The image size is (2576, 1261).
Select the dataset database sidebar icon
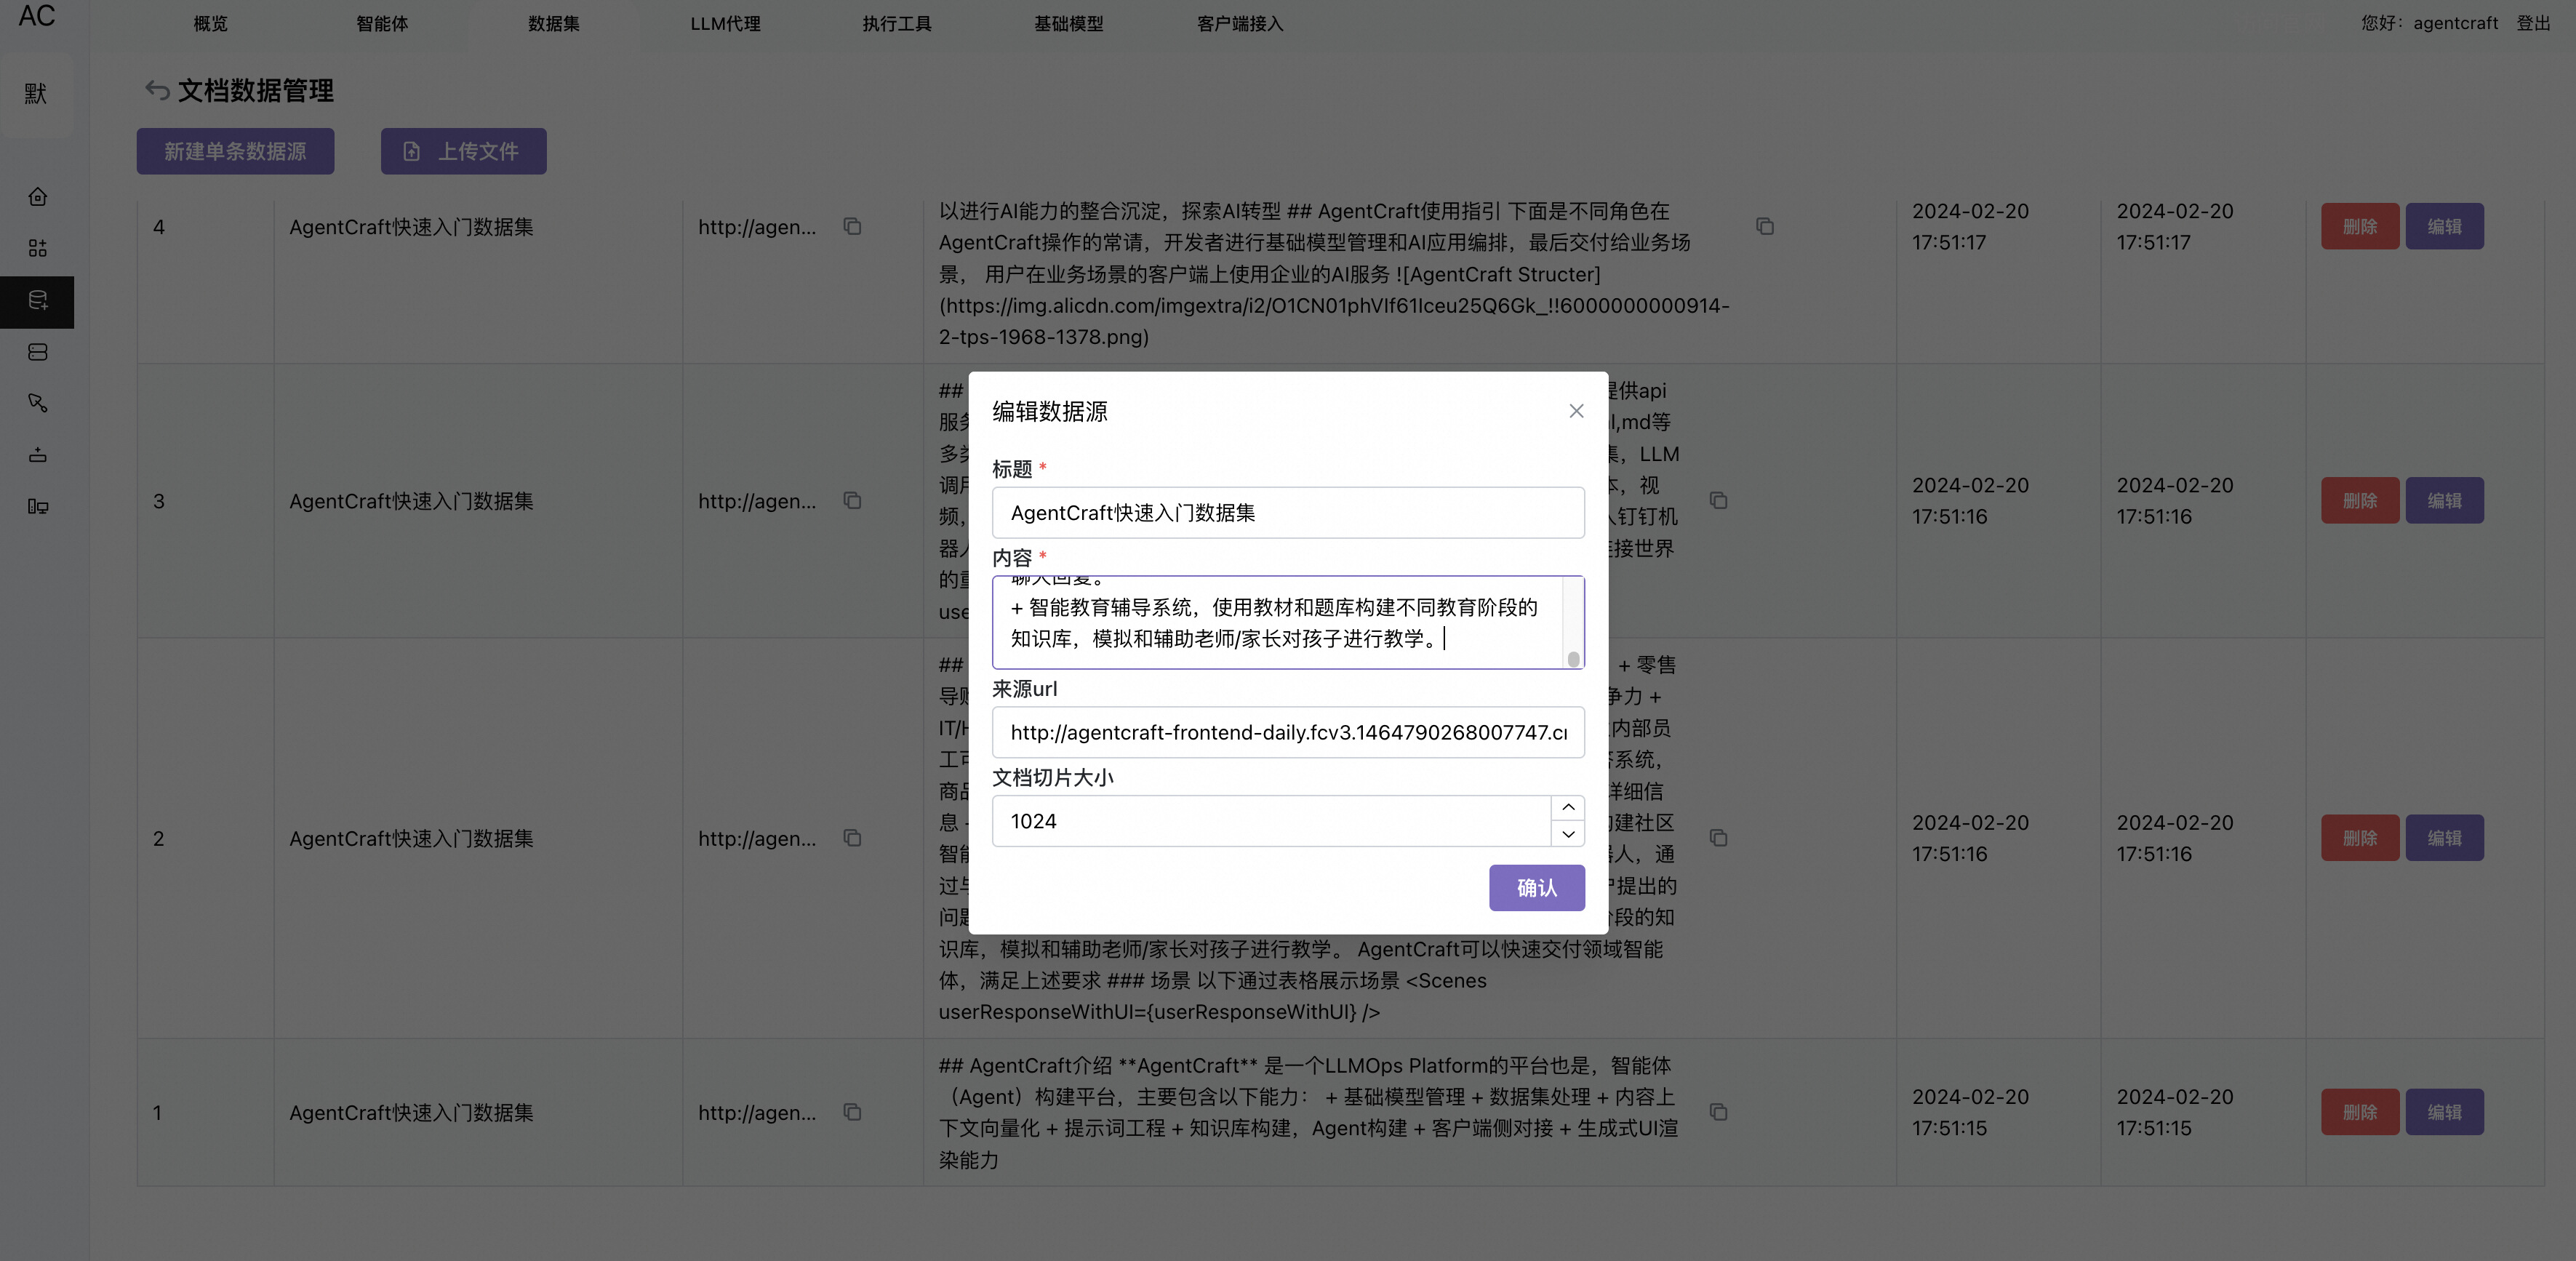tap(38, 301)
